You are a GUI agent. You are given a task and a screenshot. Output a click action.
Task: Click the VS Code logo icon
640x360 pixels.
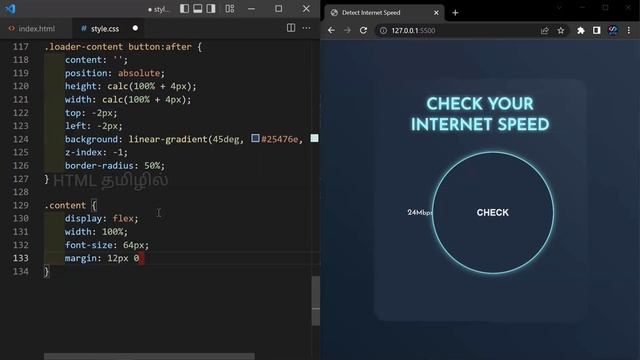(11, 9)
